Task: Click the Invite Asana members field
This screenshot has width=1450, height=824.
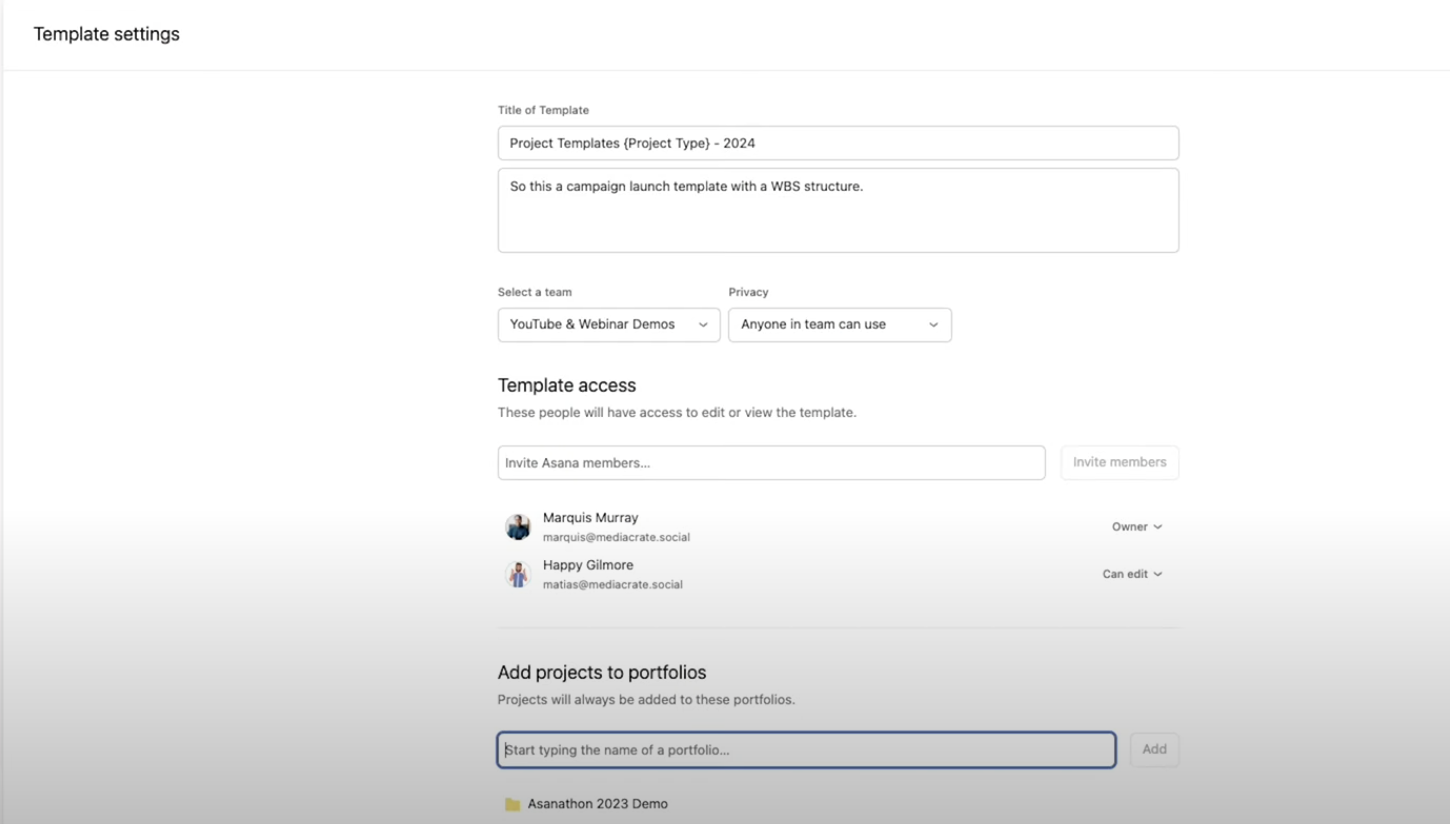Action: click(x=771, y=462)
